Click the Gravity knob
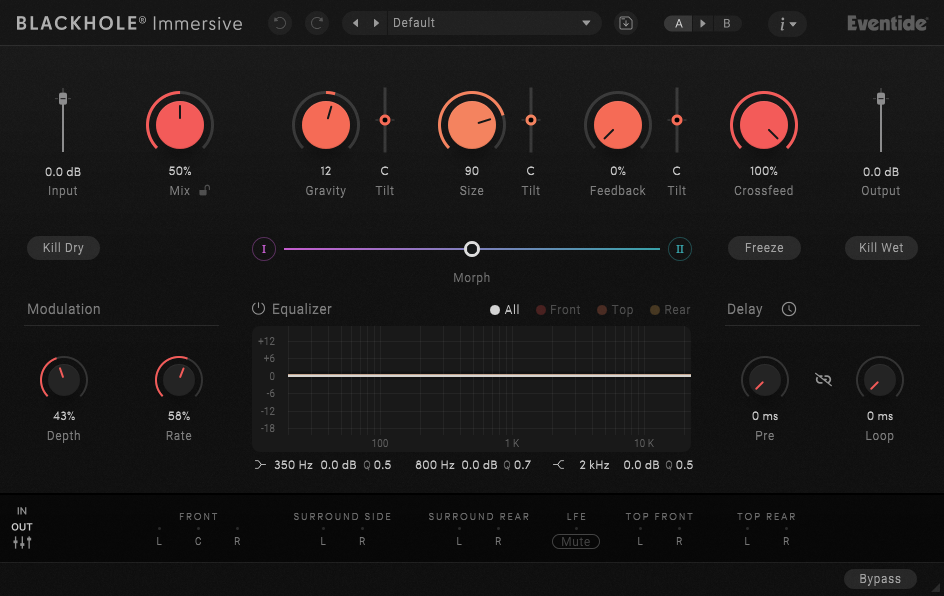The image size is (944, 596). (x=326, y=125)
